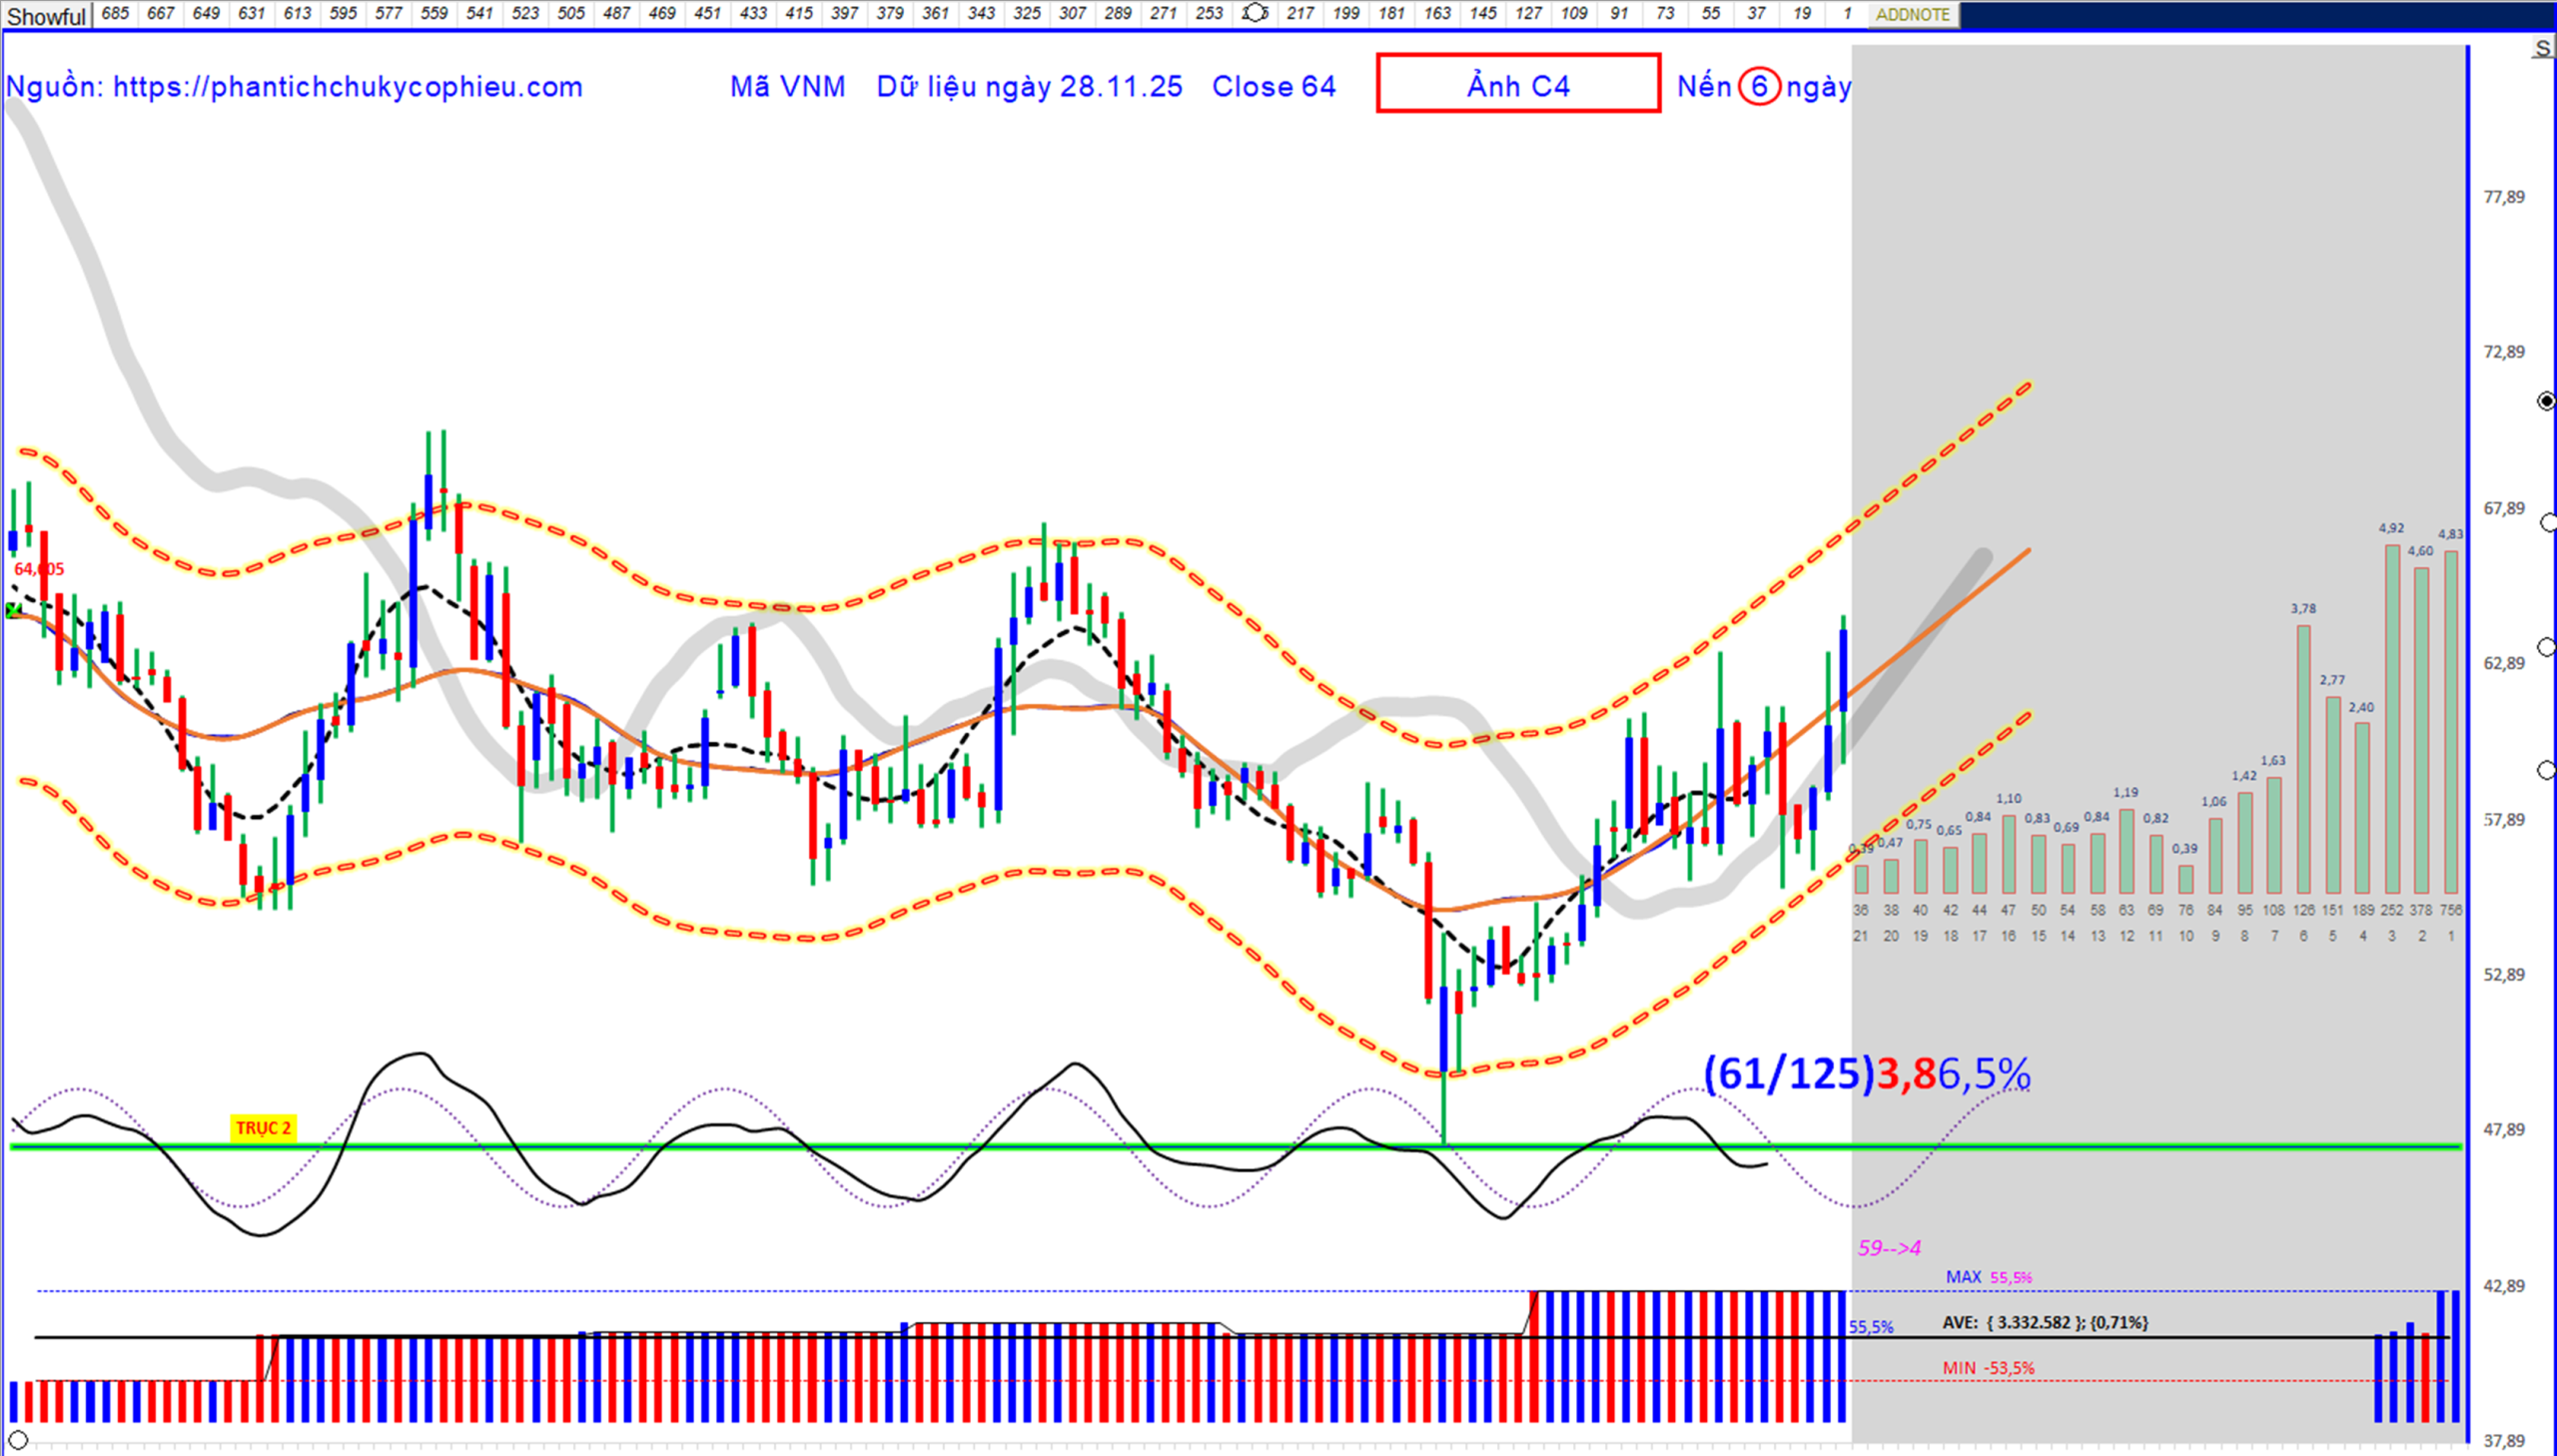Screen dimensions: 2557x1456
Task: Click the small circle at bottom-left corner
Action: pyautogui.click(x=17, y=1440)
